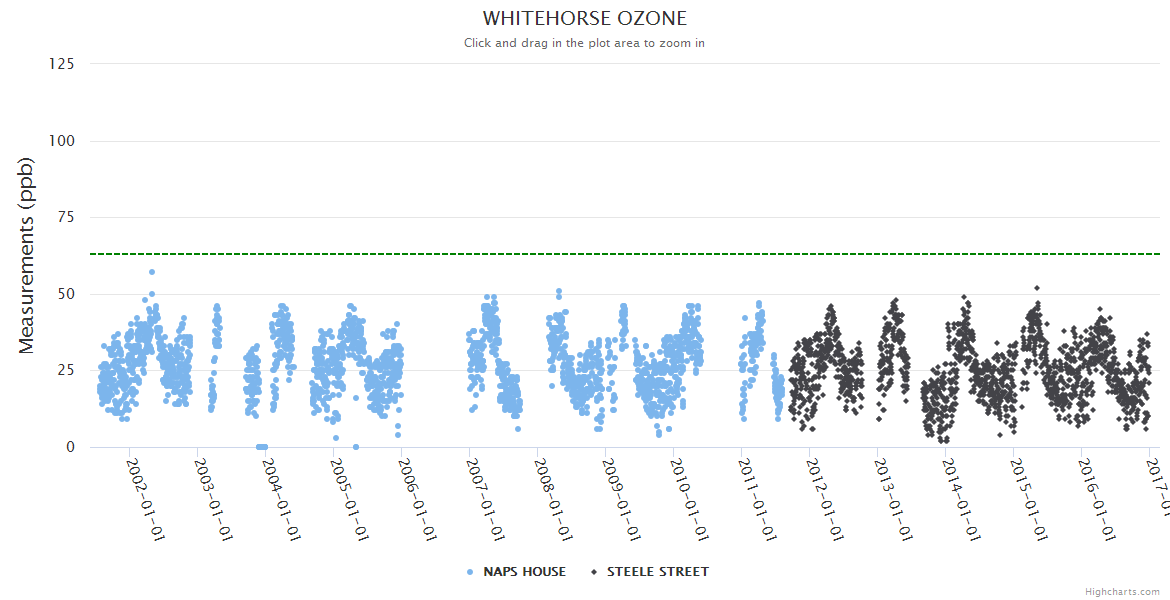Screen dimensions: 1170x600
Task: Open the Highcharts.com credits link
Action: pos(1122,591)
